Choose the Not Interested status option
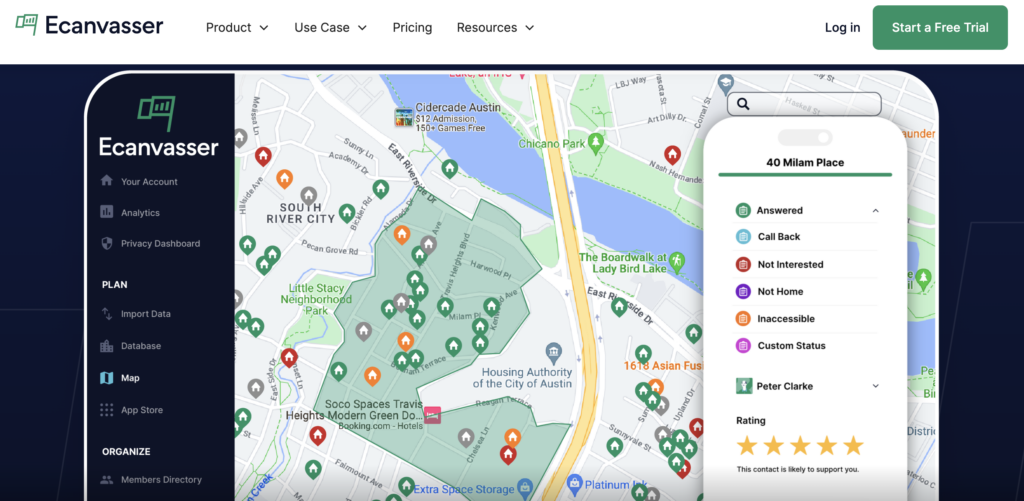Screen dimensions: 1024x501 click(790, 265)
